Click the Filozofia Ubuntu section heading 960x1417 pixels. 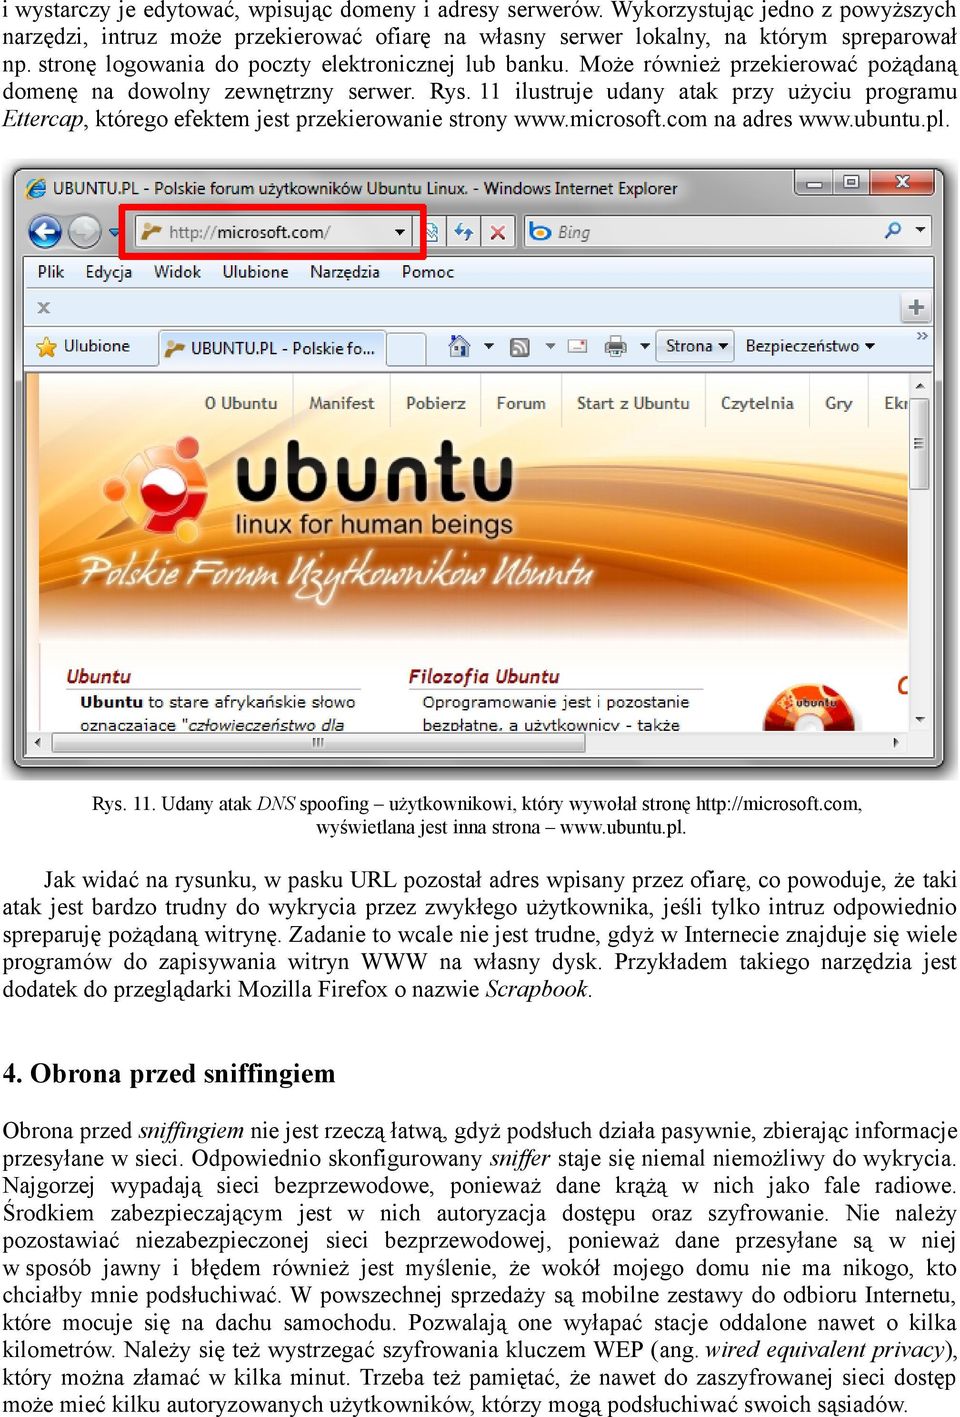pyautogui.click(x=484, y=677)
